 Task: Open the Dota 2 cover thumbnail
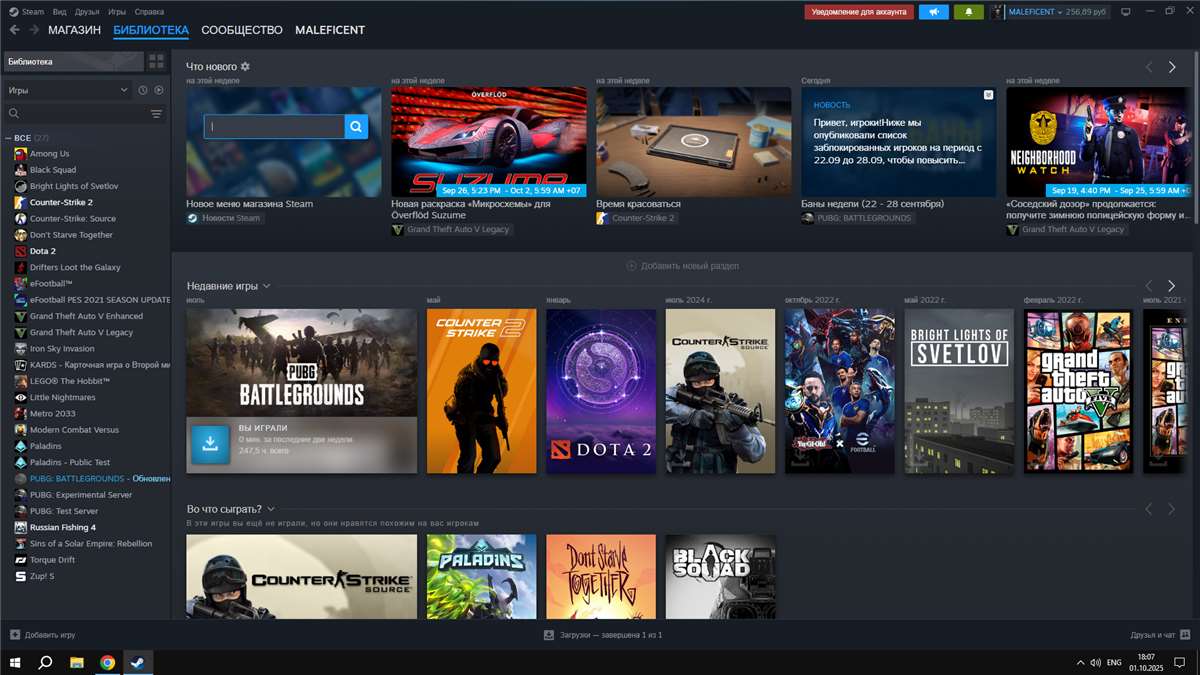click(601, 391)
